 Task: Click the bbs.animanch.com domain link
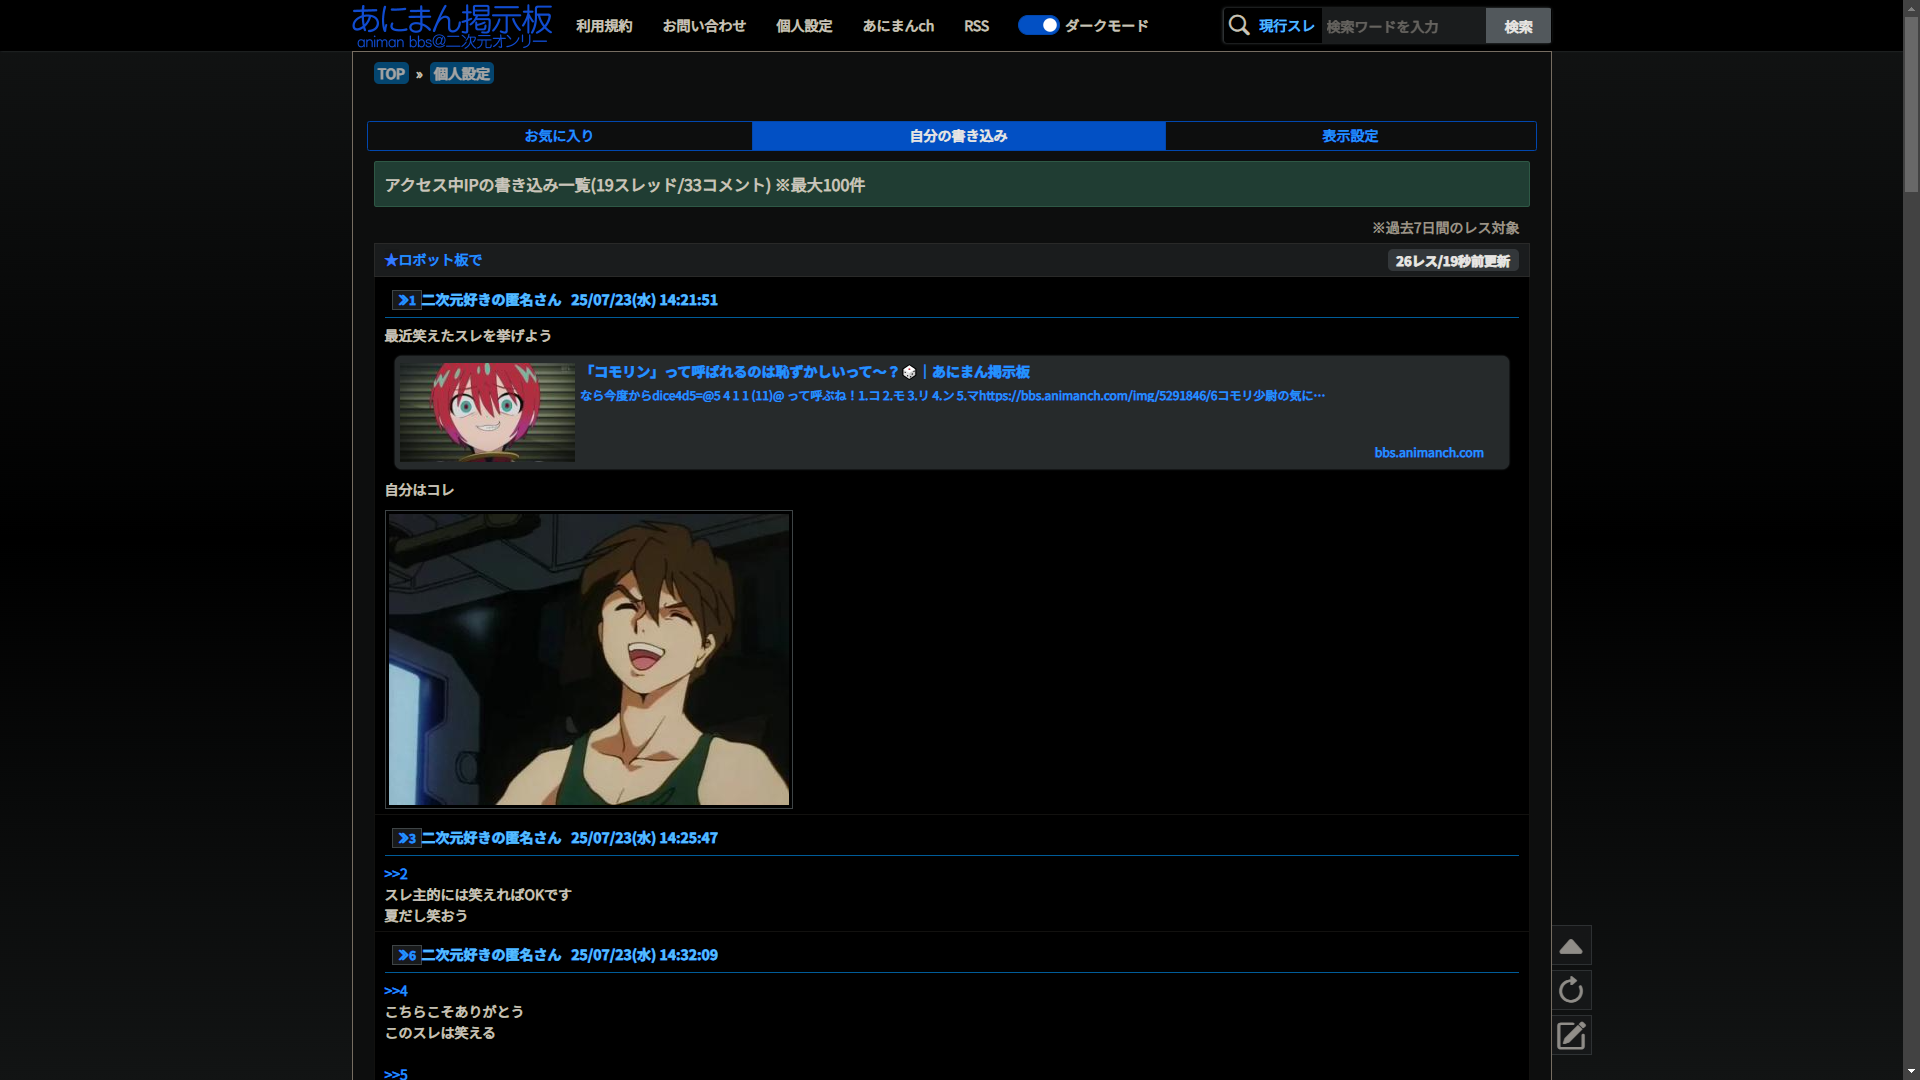(1429, 453)
